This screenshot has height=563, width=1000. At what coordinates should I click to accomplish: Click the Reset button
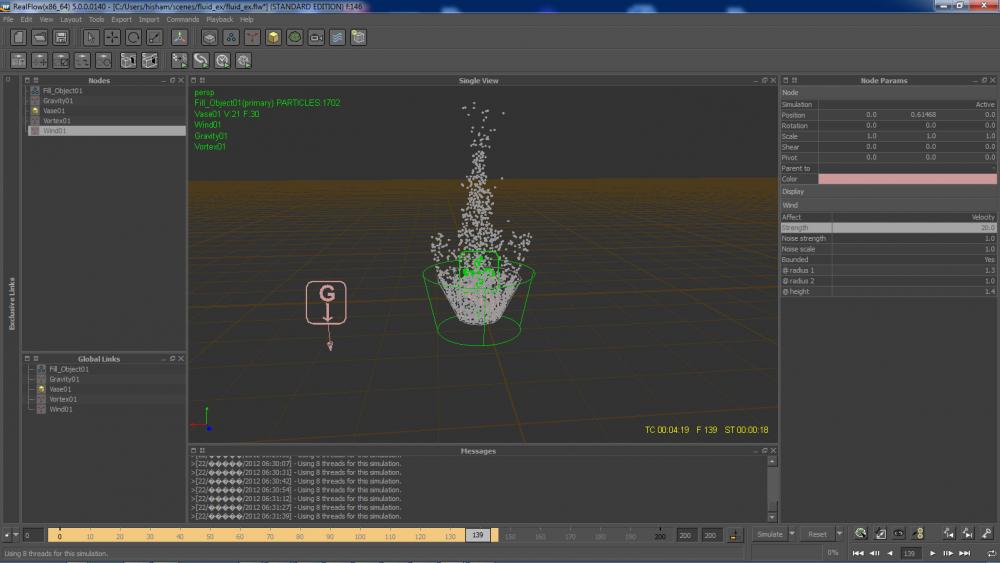817,534
